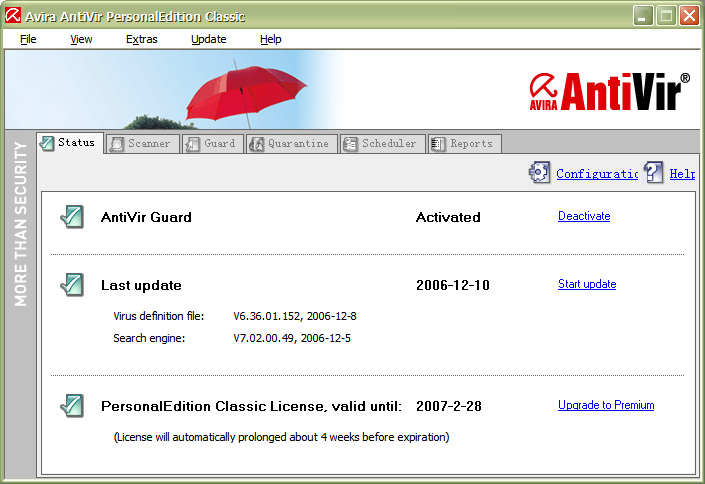Click the Upgrade to Premium link

pyautogui.click(x=606, y=405)
